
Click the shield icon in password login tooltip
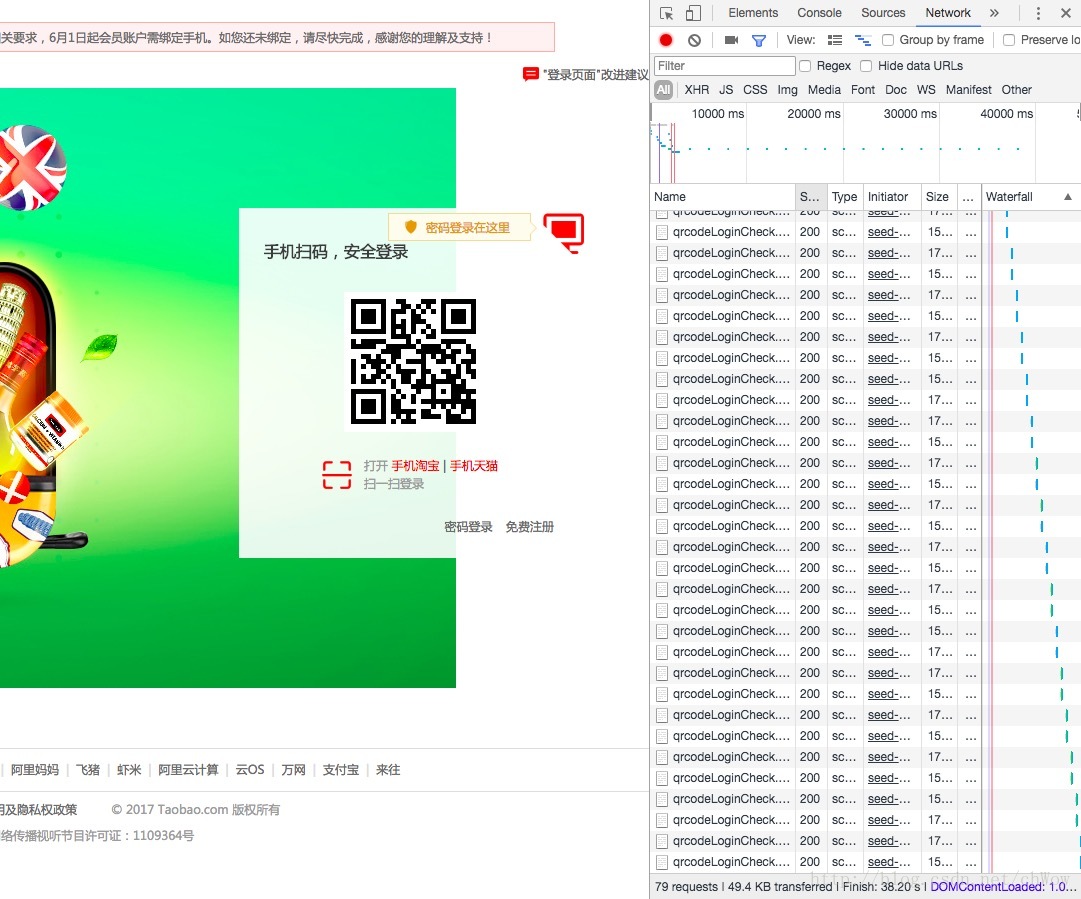[411, 227]
